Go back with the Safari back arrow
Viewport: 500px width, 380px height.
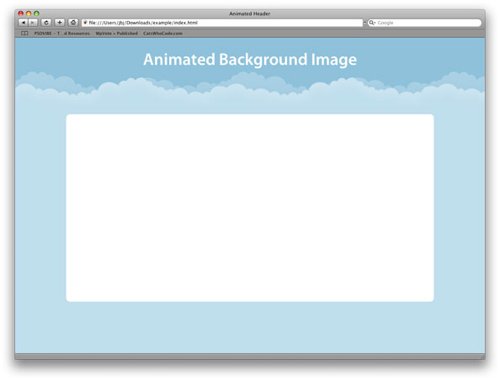23,23
